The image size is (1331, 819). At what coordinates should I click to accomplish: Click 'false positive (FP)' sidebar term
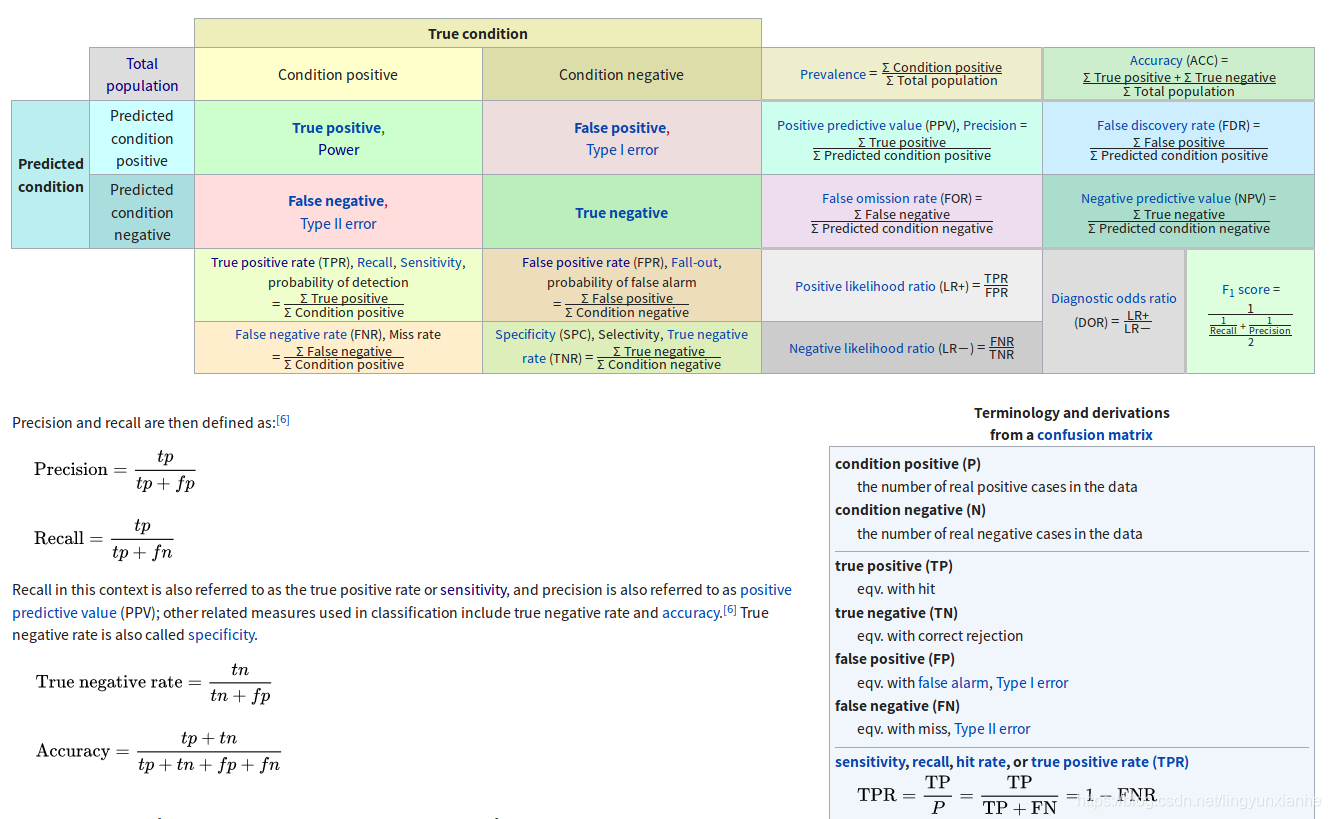coord(895,659)
